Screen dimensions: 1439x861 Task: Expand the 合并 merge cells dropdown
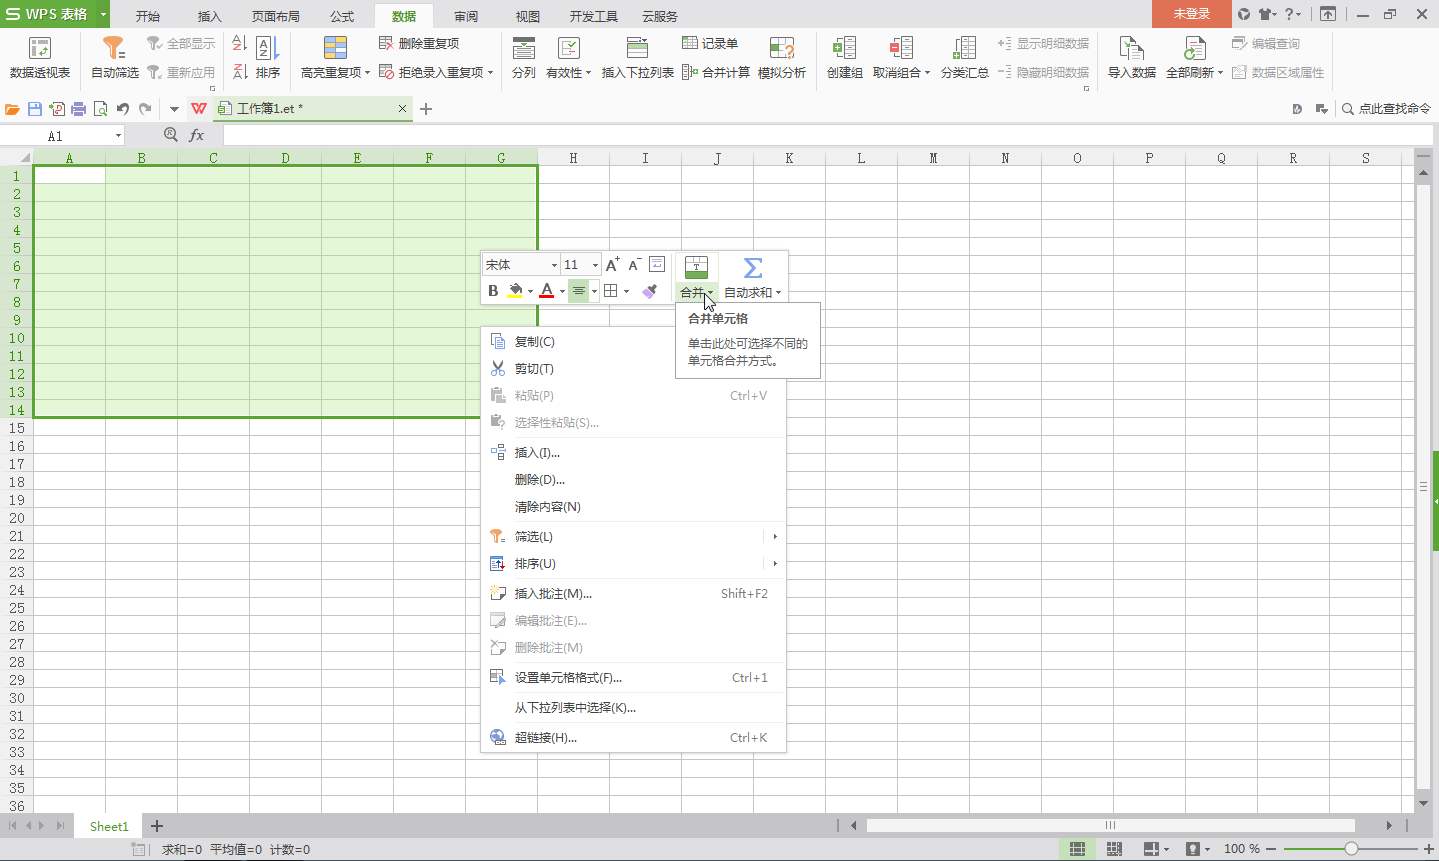click(x=709, y=292)
